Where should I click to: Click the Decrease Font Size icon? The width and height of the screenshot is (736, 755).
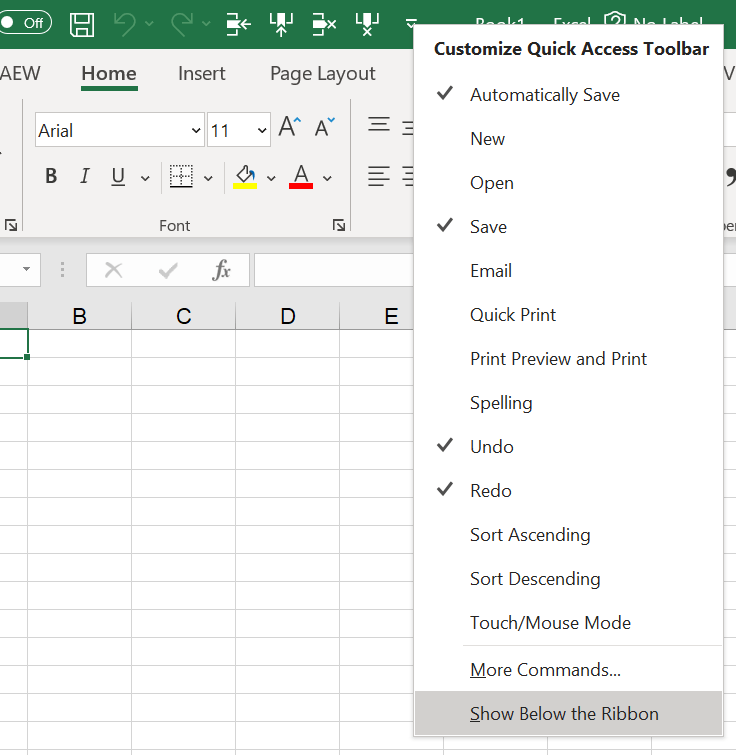click(x=325, y=128)
